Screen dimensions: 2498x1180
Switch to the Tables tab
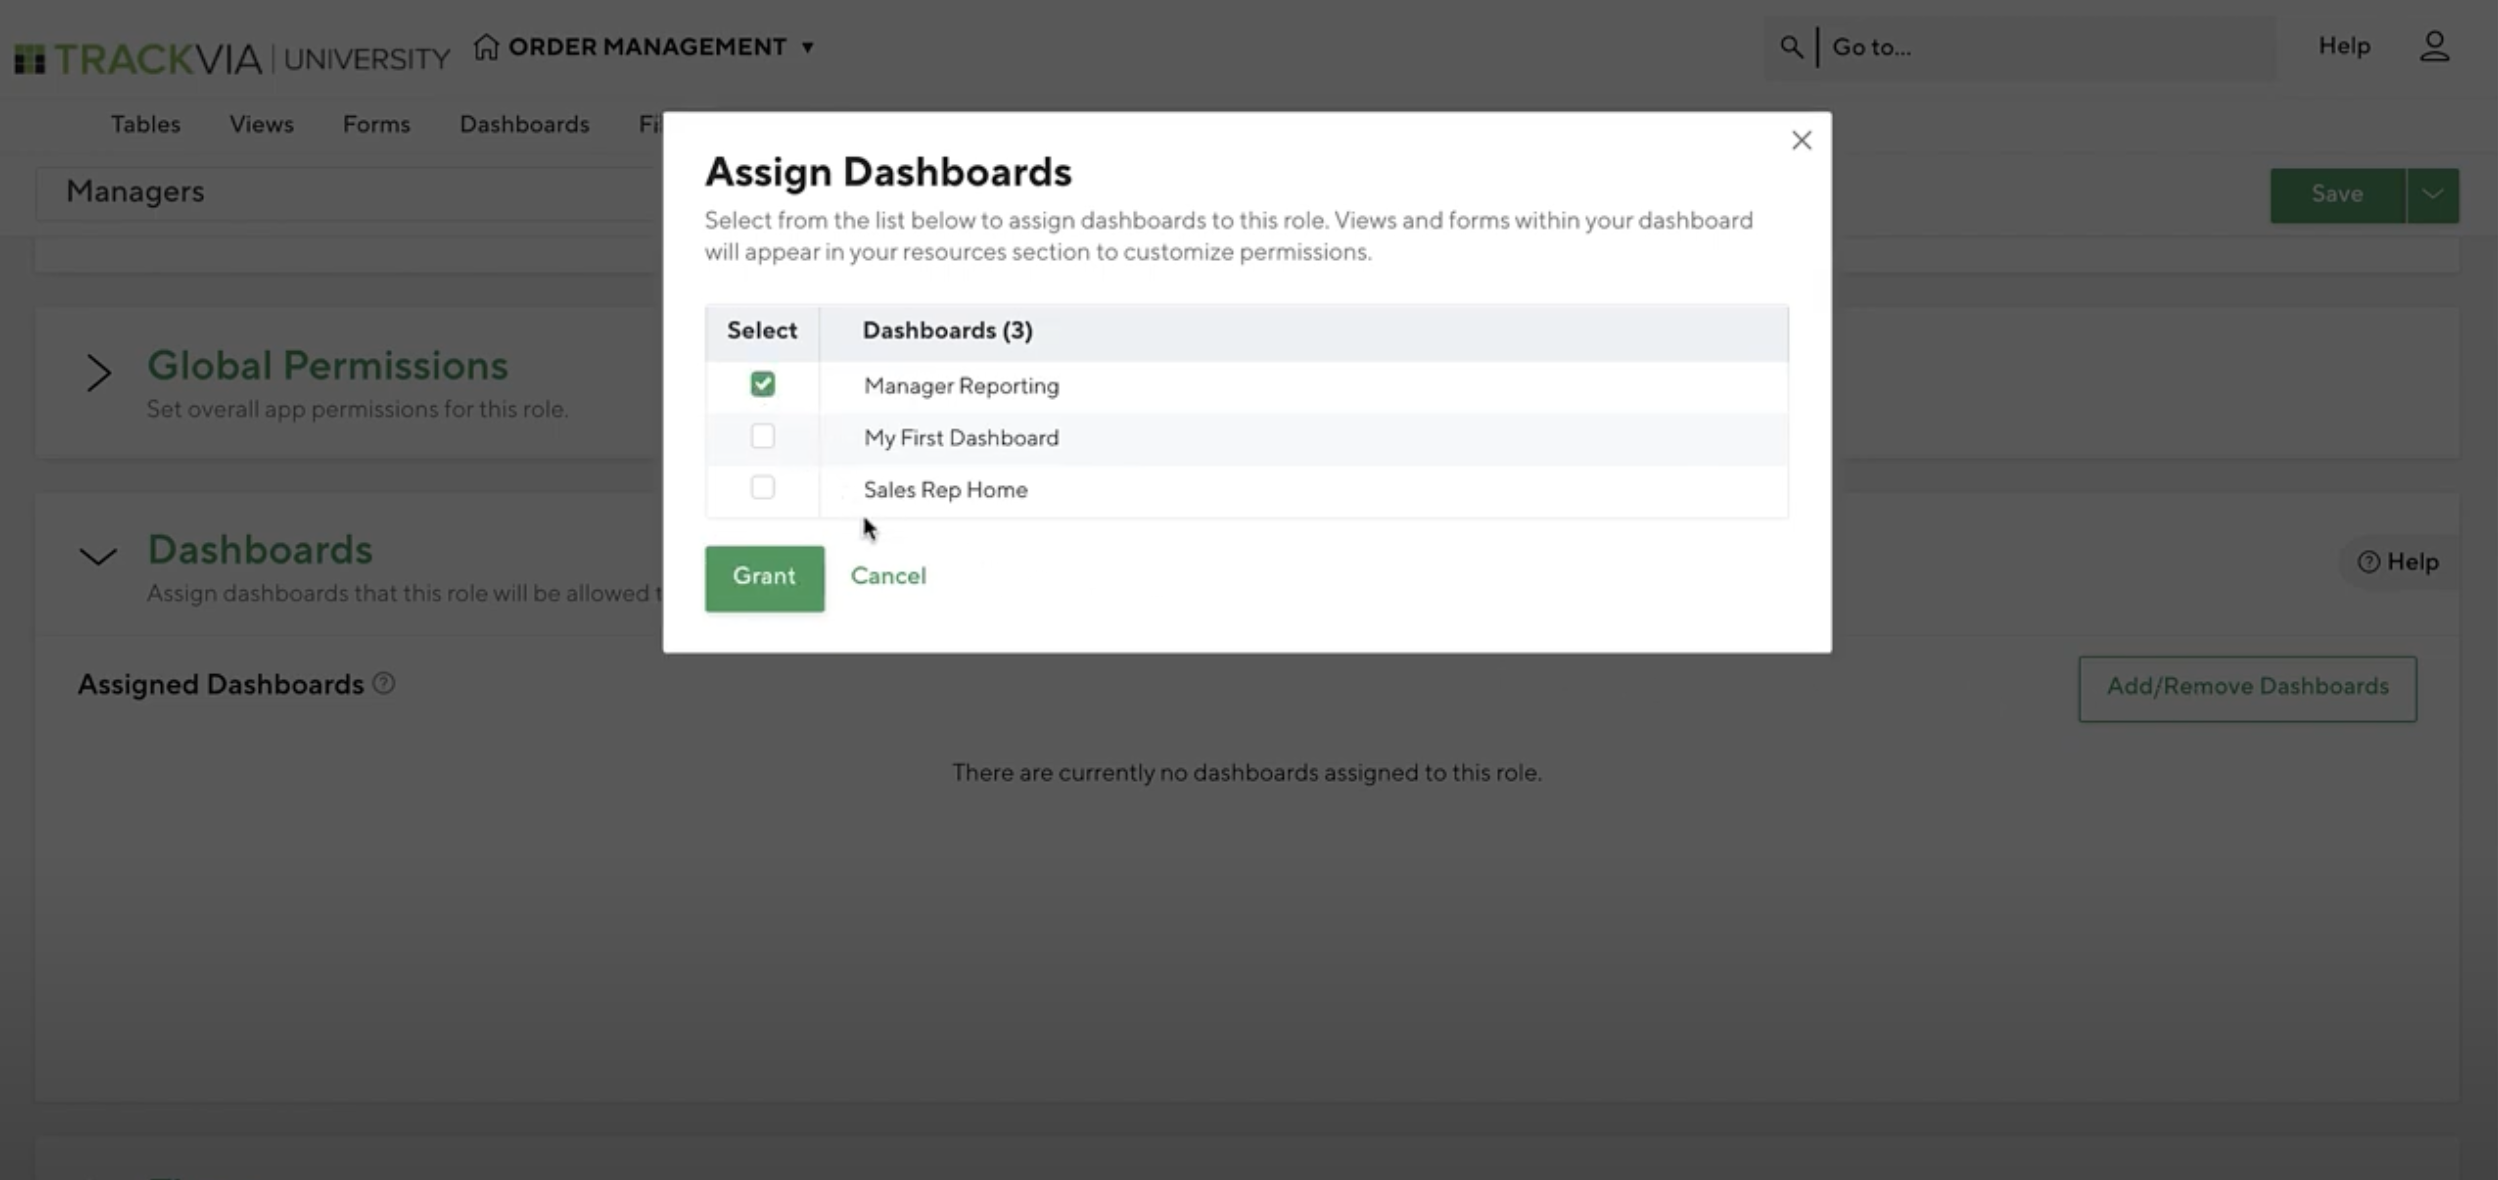point(146,124)
